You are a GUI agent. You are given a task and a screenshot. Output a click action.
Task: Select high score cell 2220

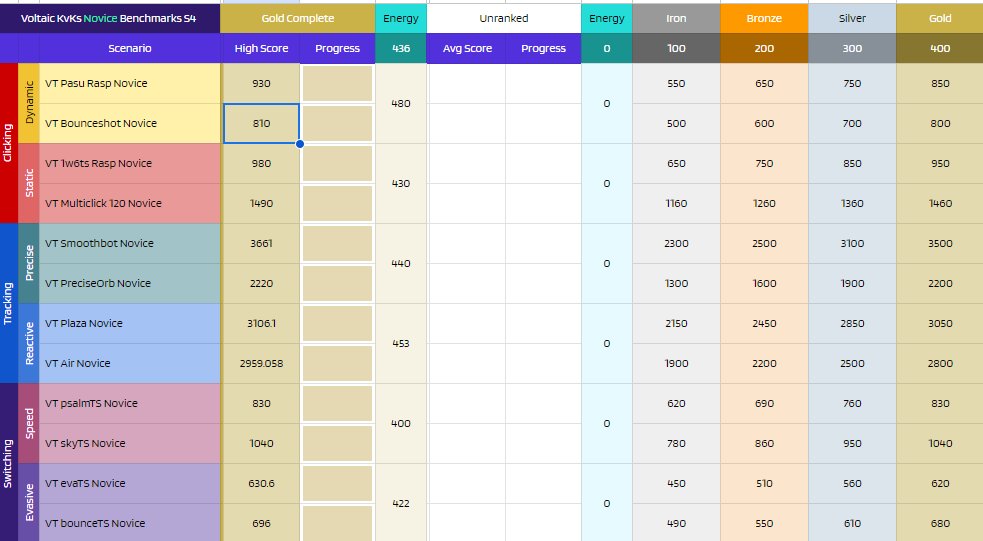[x=261, y=283]
